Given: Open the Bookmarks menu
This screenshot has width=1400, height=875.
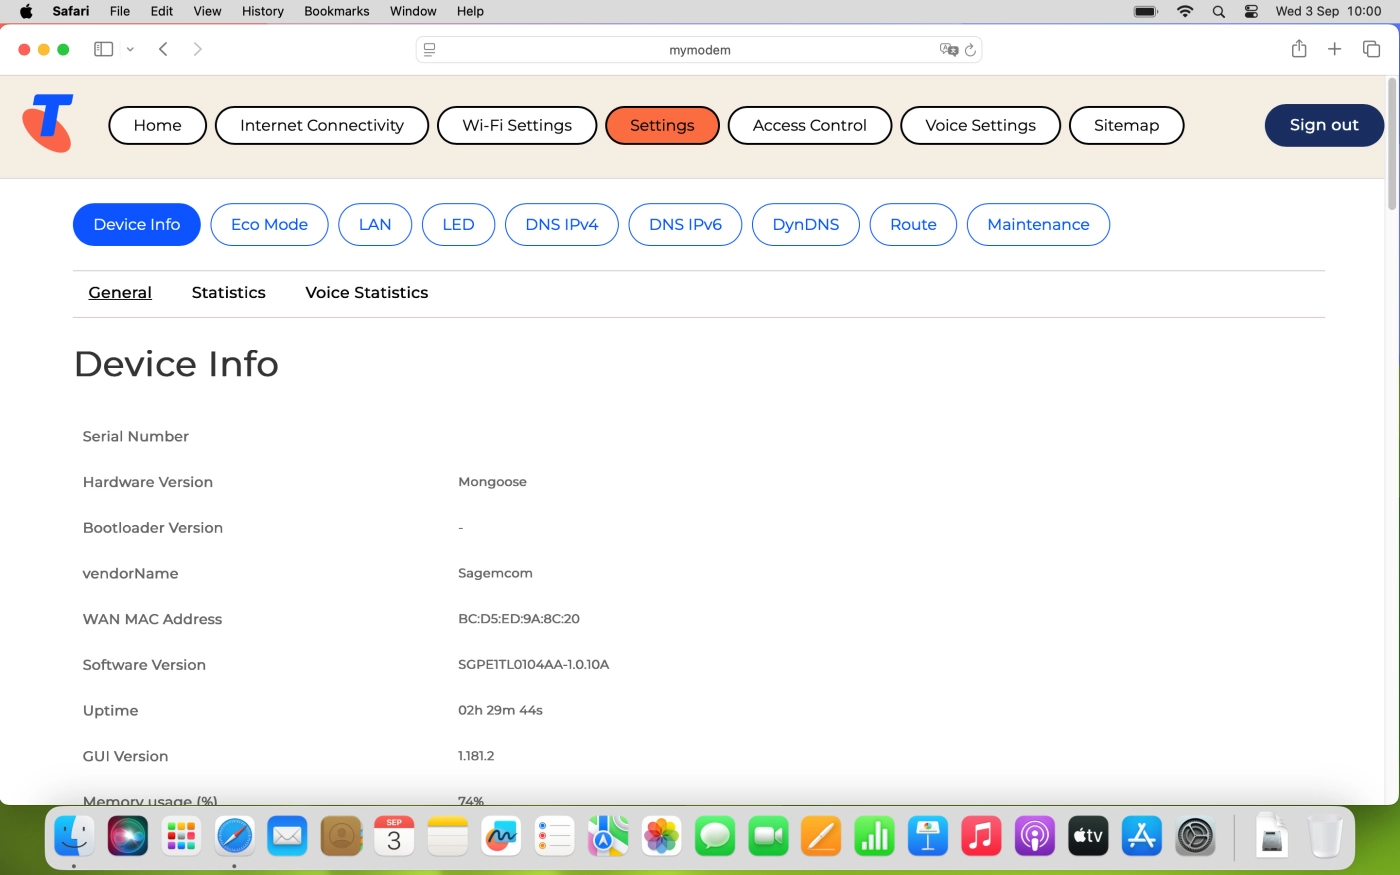Looking at the screenshot, I should (x=337, y=11).
